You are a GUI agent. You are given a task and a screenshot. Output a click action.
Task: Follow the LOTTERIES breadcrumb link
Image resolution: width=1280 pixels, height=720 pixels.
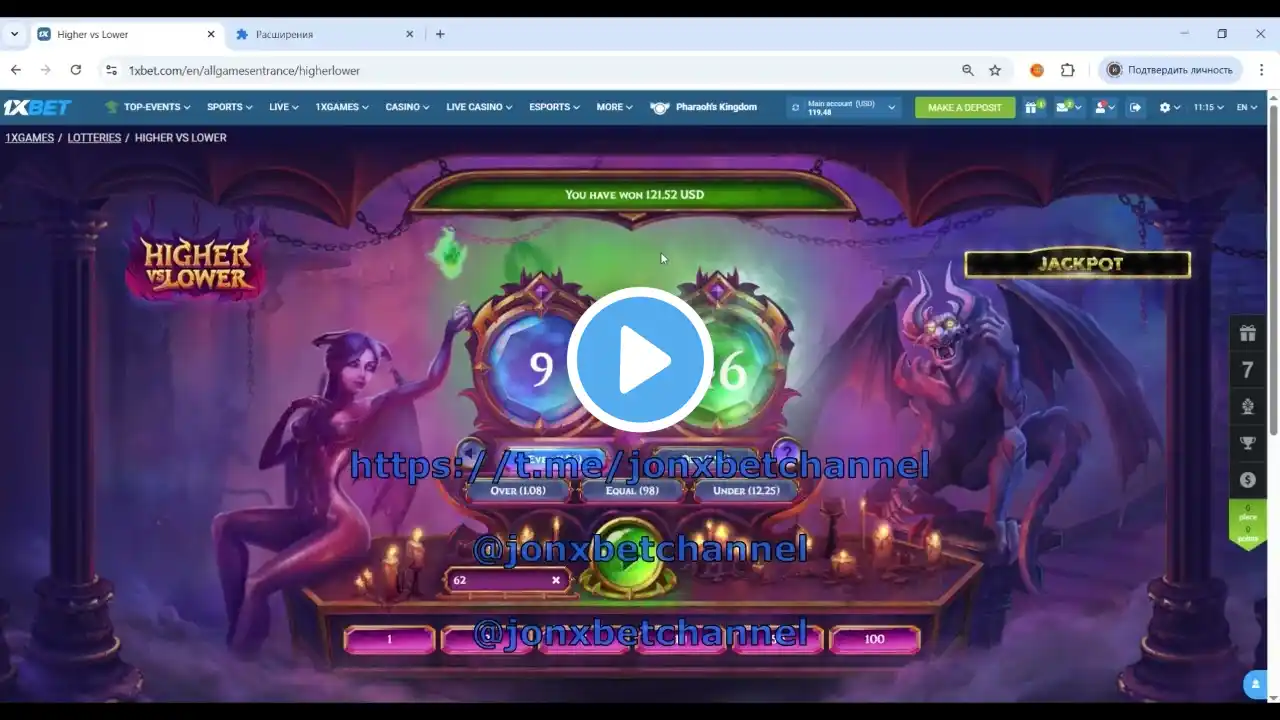tap(94, 138)
